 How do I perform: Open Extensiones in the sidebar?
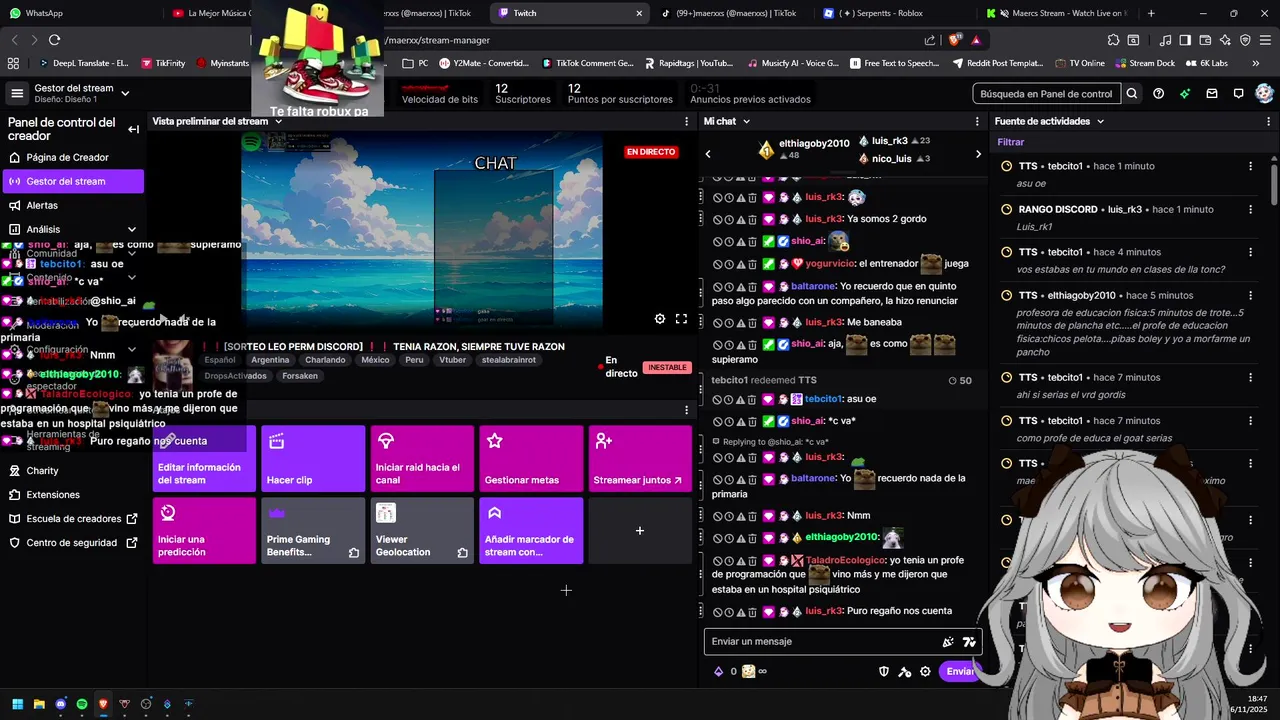tap(73, 495)
